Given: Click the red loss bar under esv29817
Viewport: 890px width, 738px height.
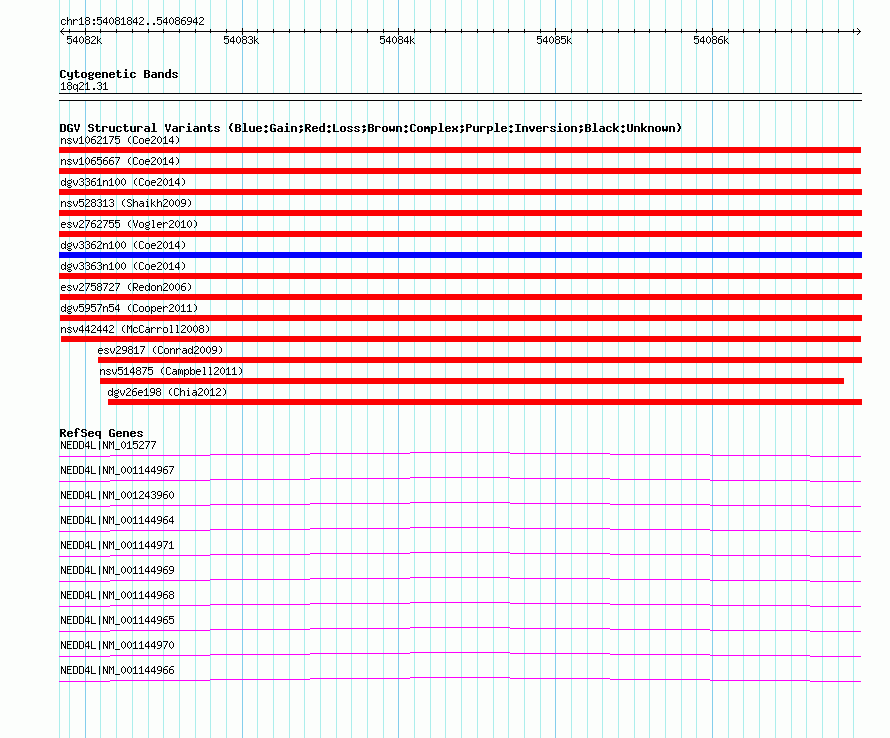Looking at the screenshot, I should coord(480,360).
